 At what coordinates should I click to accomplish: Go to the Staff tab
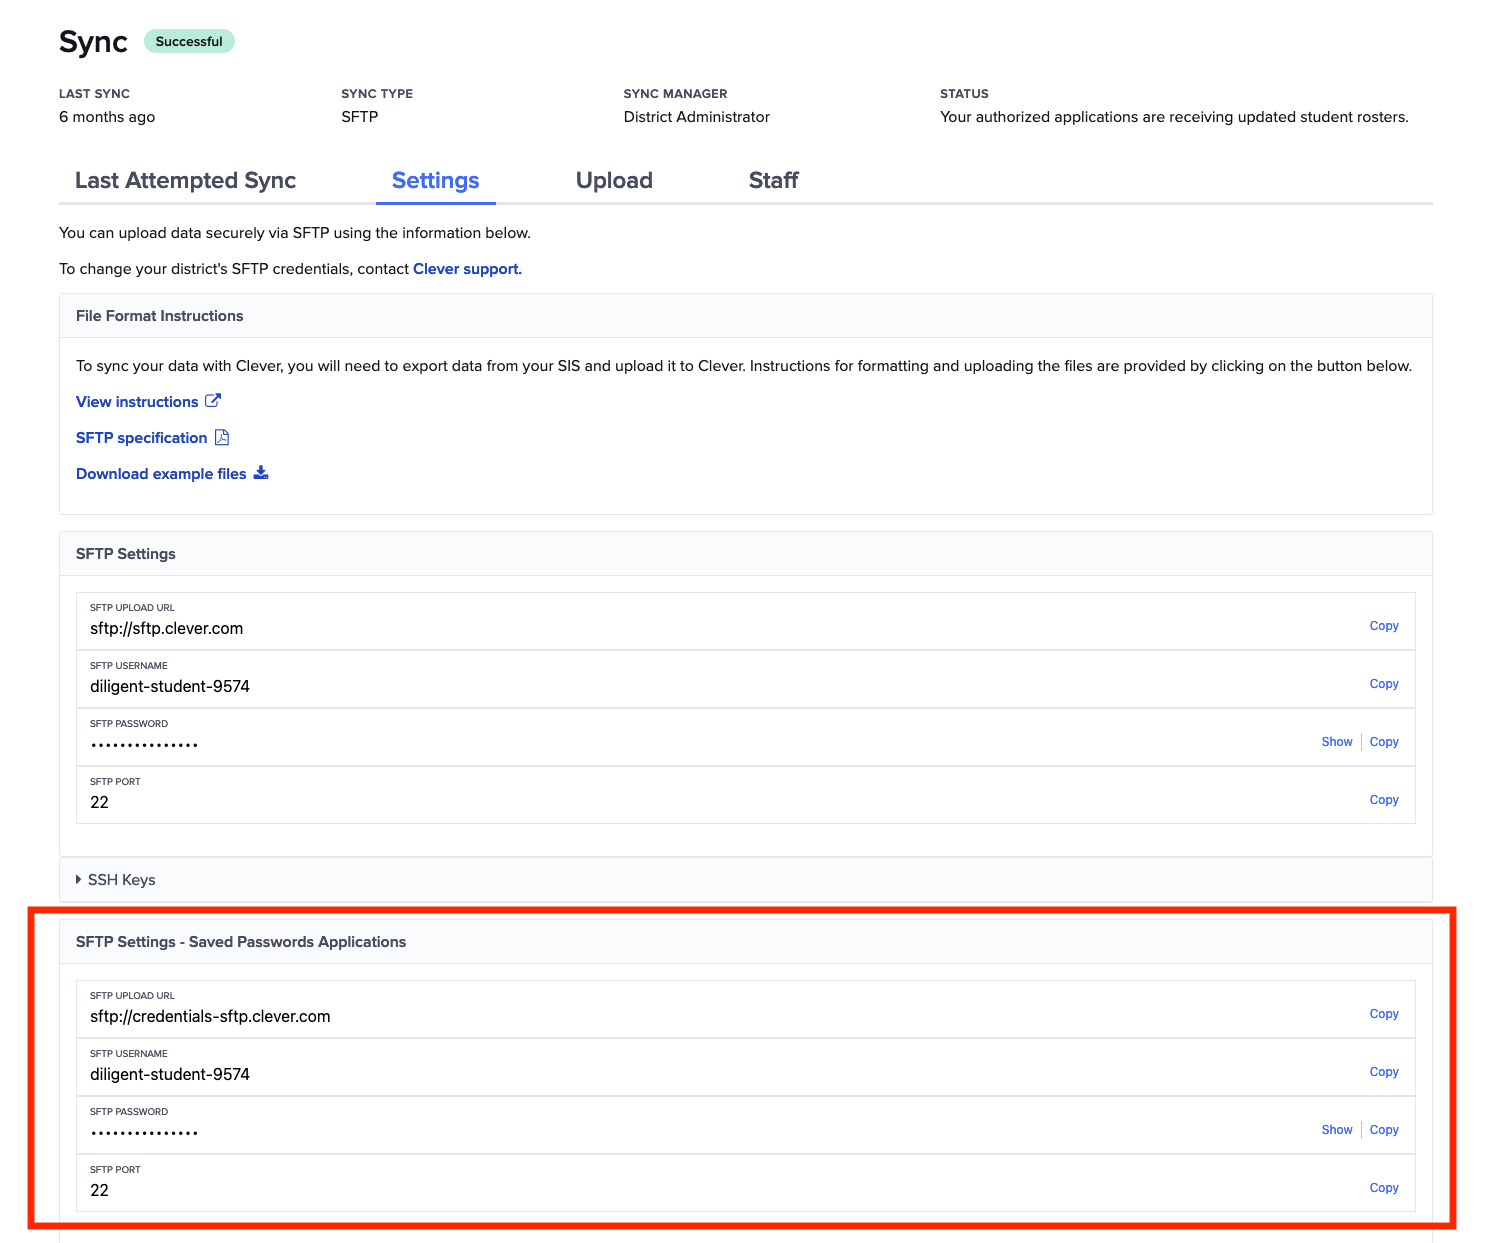click(773, 181)
